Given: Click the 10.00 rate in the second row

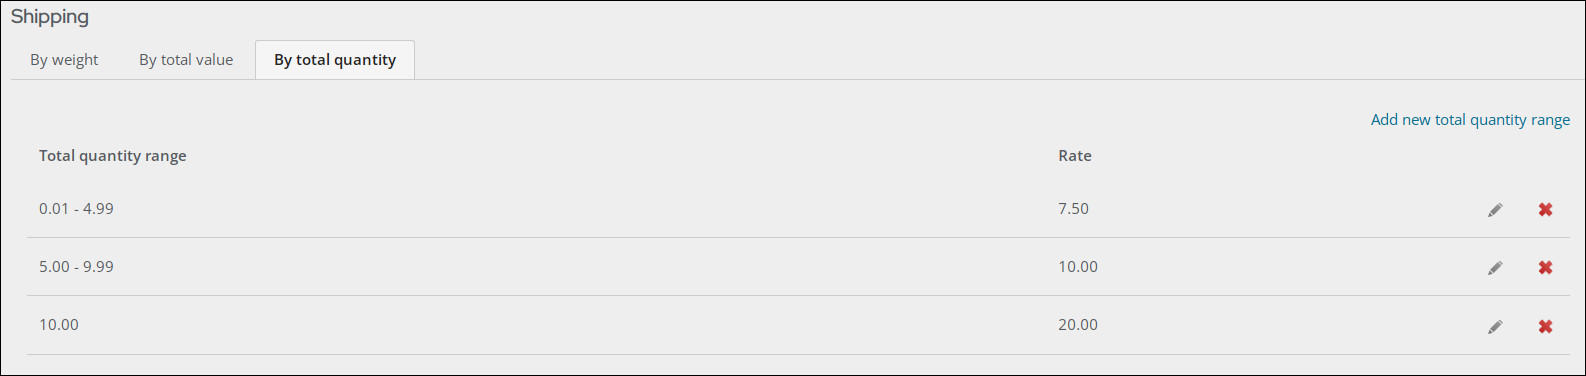Looking at the screenshot, I should click(1078, 267).
